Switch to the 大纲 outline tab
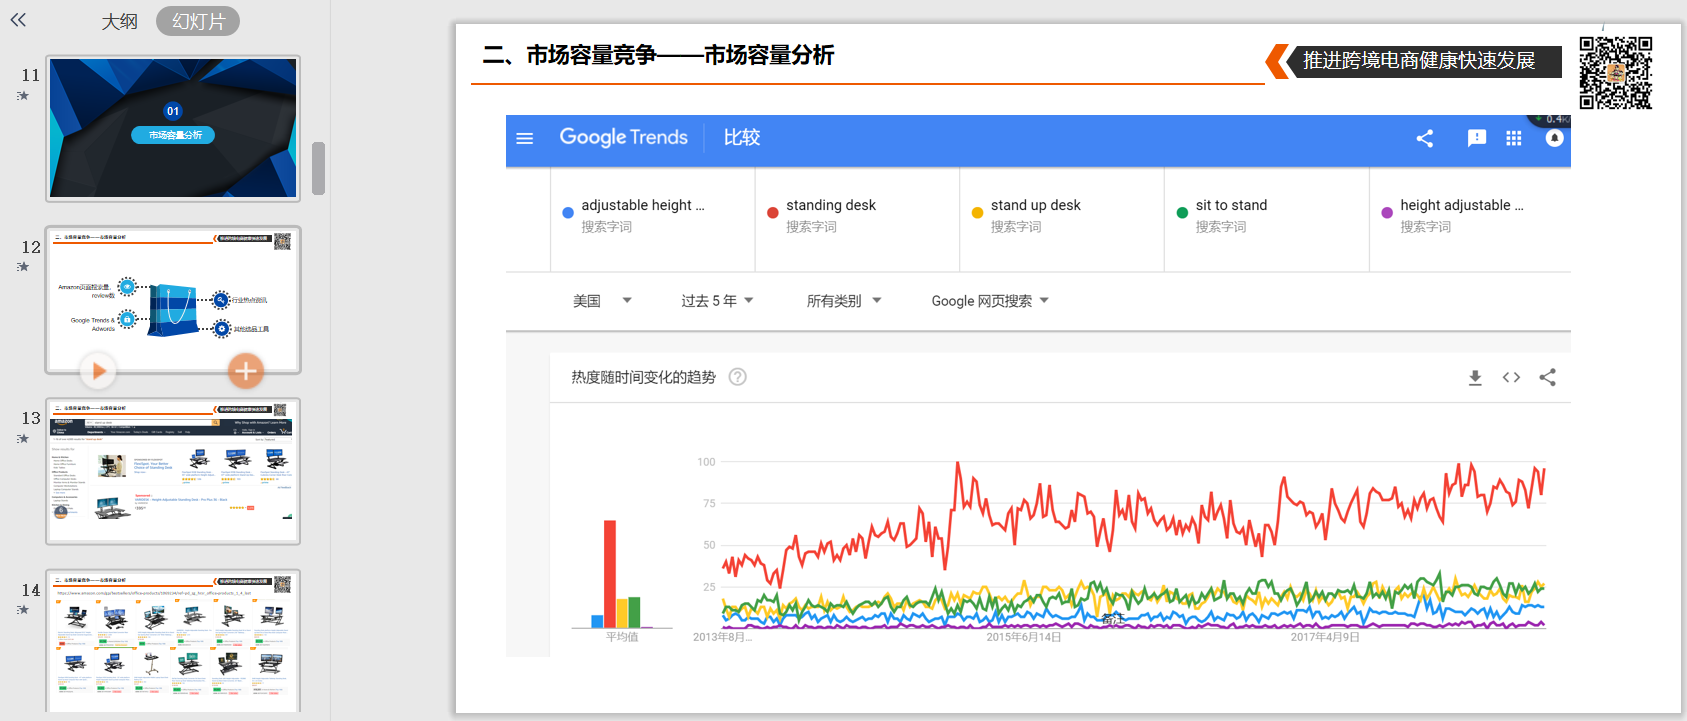 [x=119, y=21]
